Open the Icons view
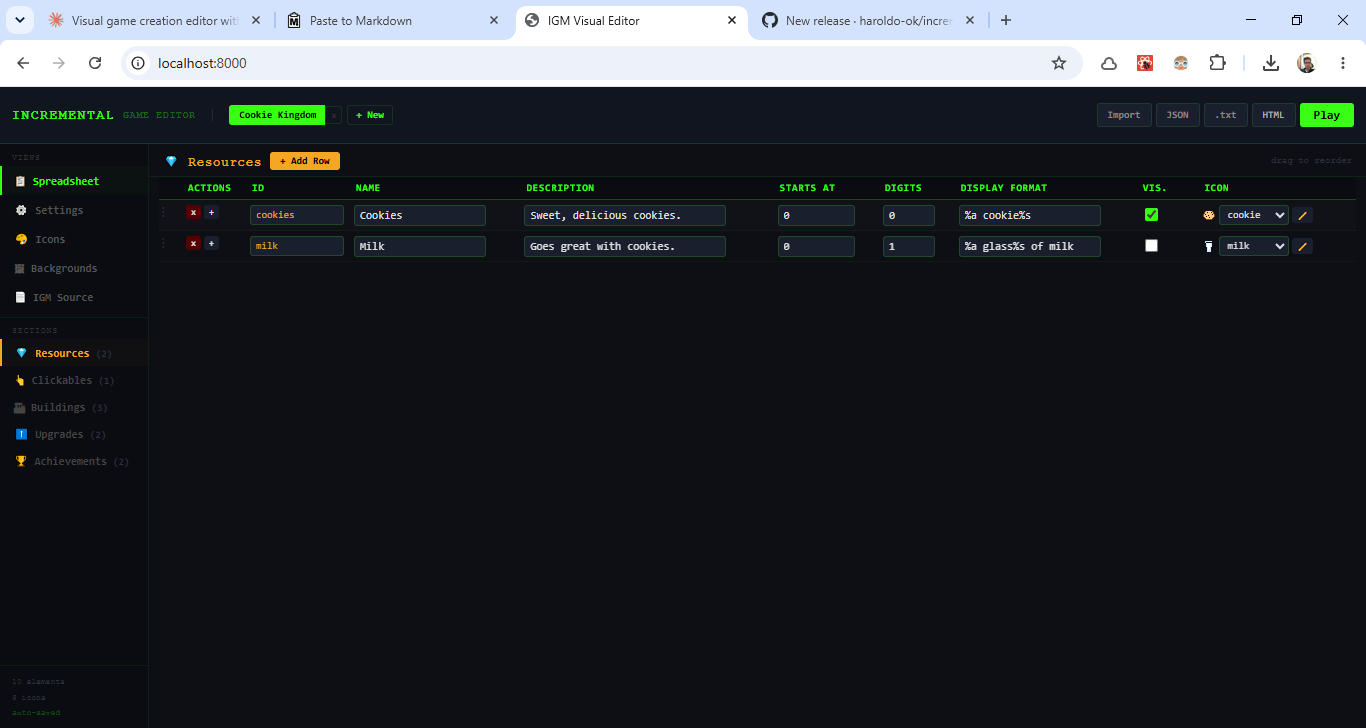This screenshot has height=728, width=1366. pyautogui.click(x=74, y=239)
